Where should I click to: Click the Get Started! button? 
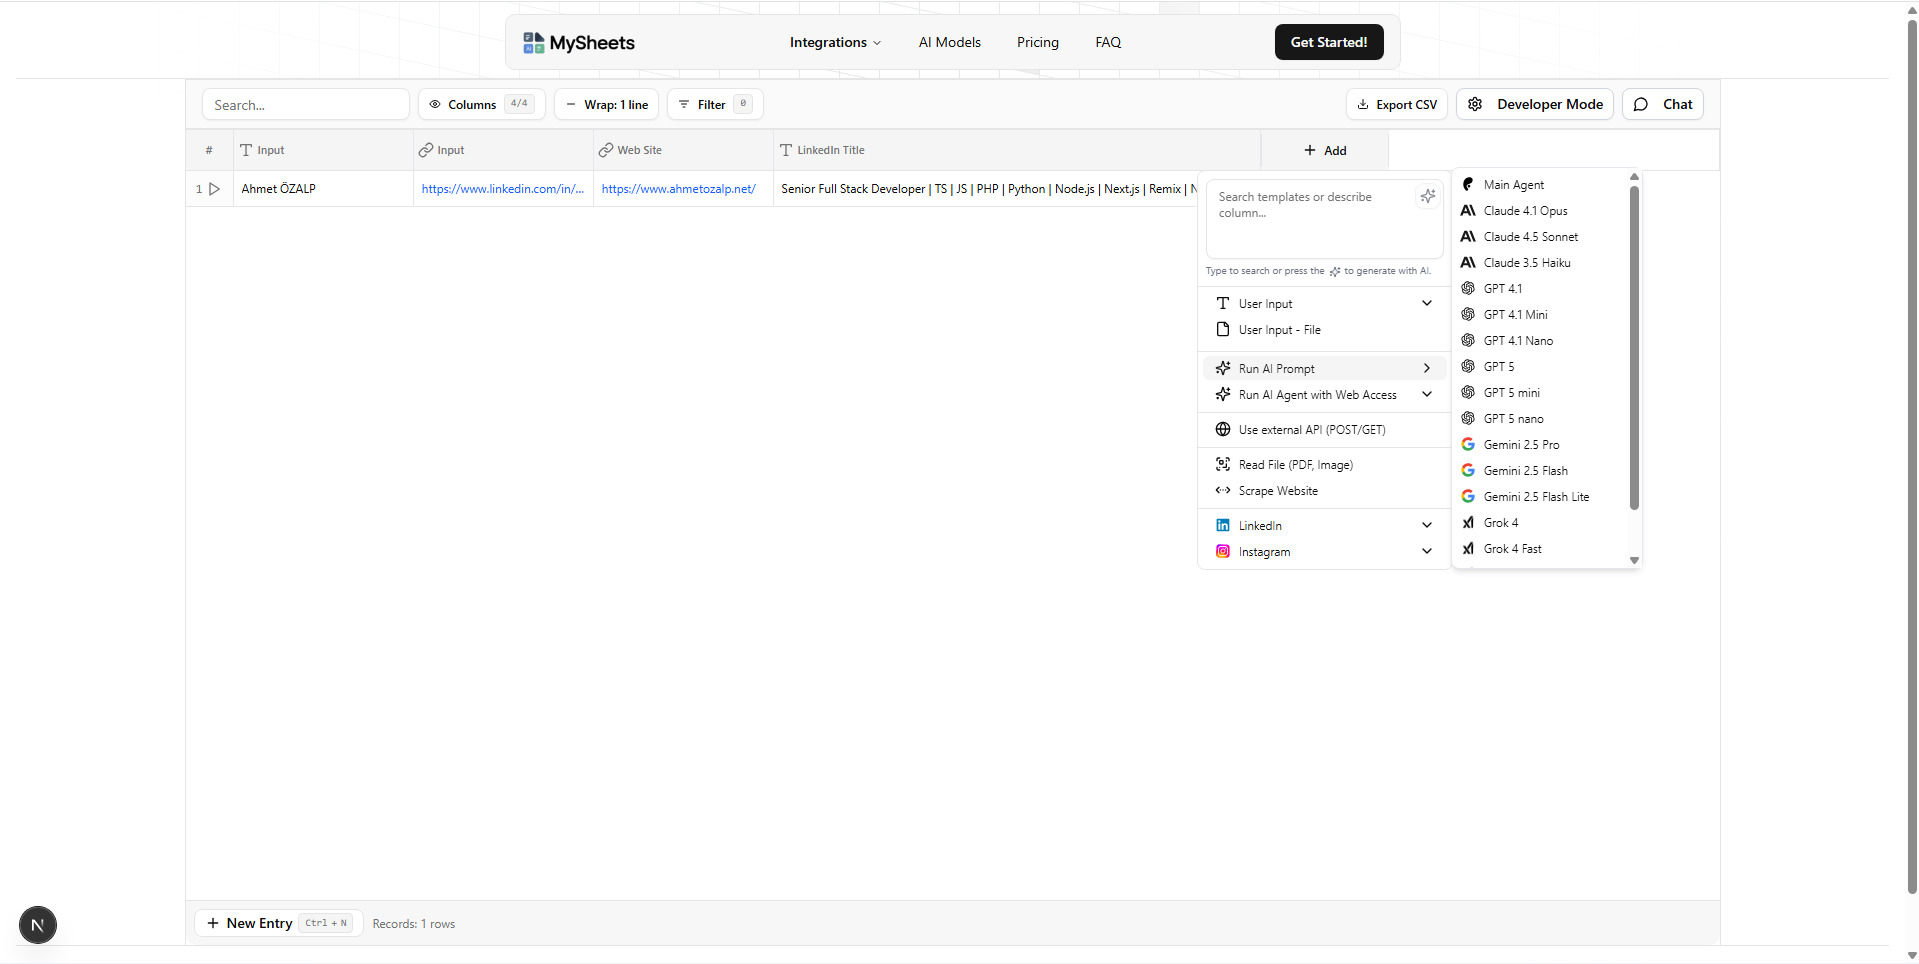[1328, 43]
